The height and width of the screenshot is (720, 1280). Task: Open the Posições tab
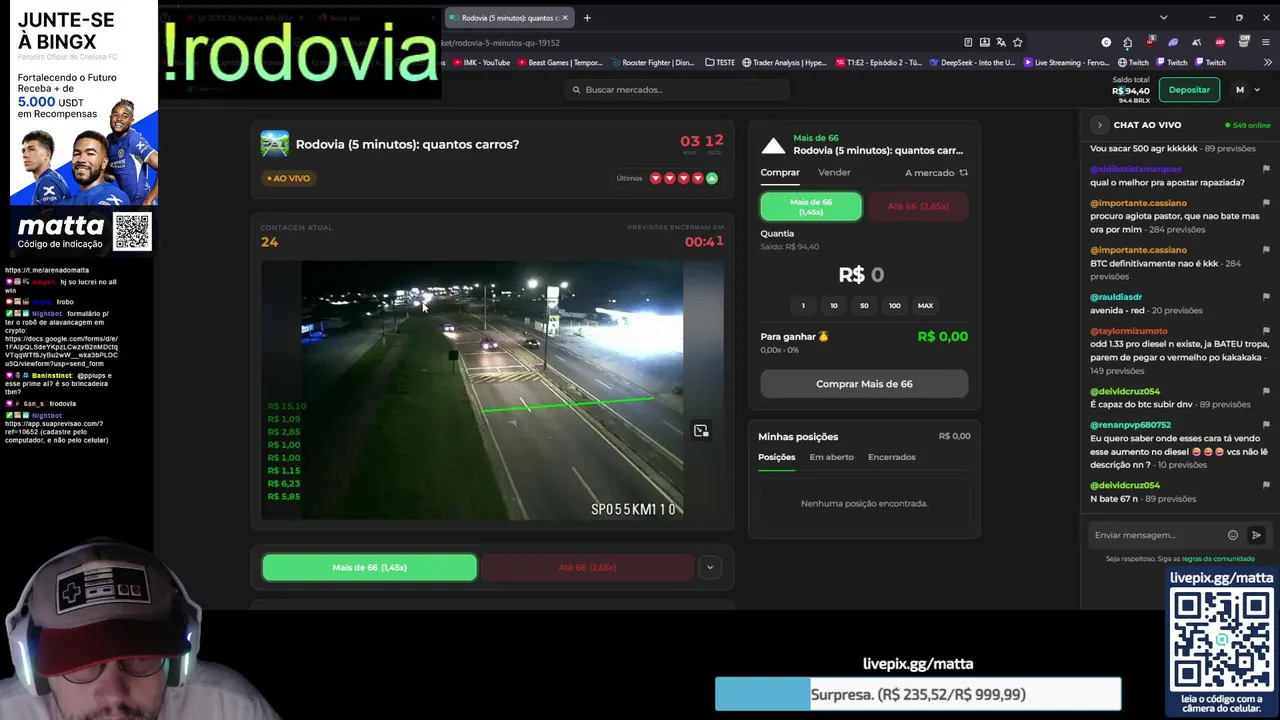pos(777,457)
